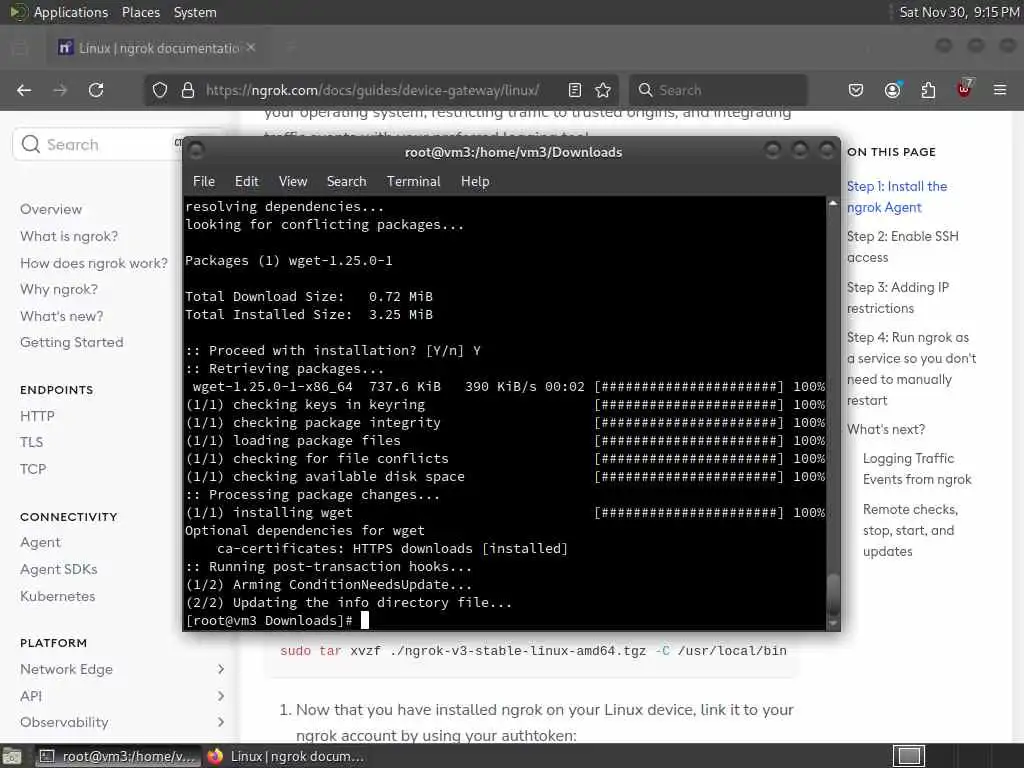Image resolution: width=1024 pixels, height=768 pixels.
Task: Open the Applications menu in top panel
Action: [71, 12]
